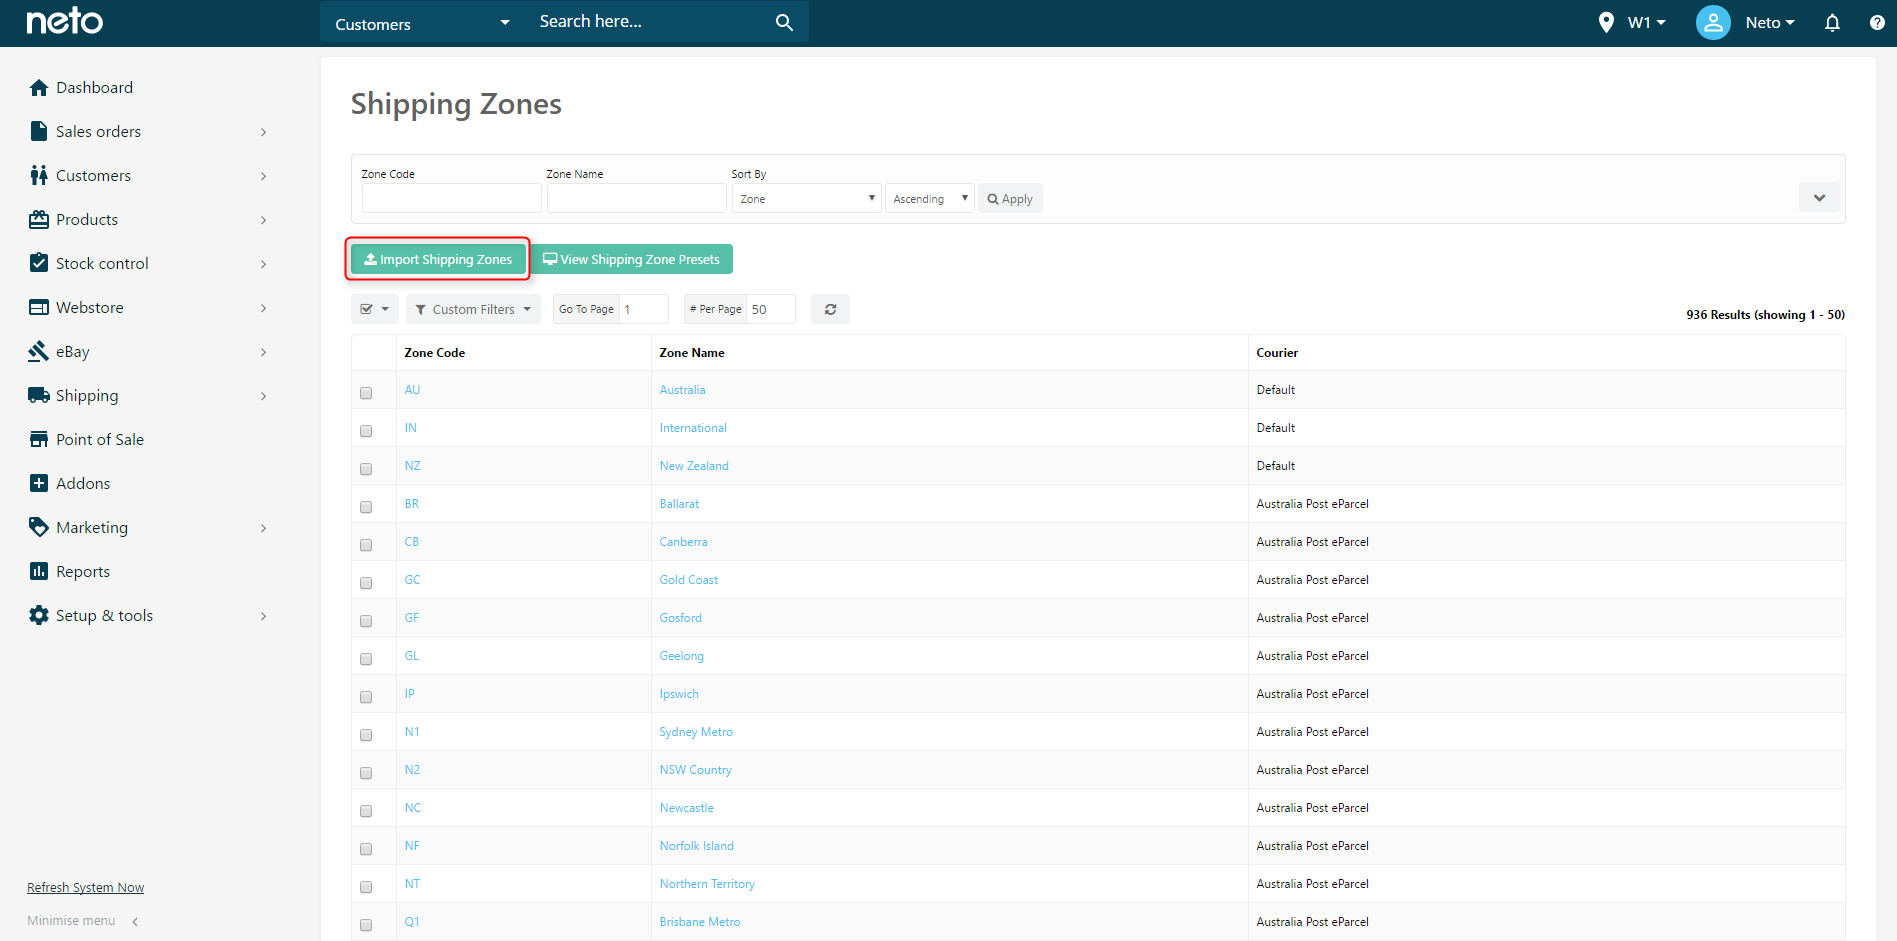Tick the checkbox for Australia zone
1897x941 pixels.
[366, 393]
